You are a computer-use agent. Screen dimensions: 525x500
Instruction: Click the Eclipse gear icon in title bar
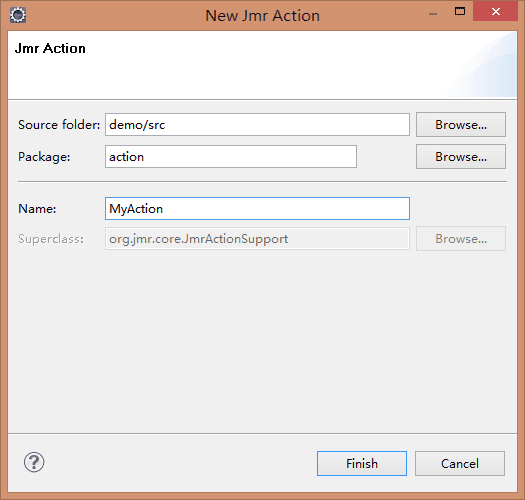(x=18, y=15)
